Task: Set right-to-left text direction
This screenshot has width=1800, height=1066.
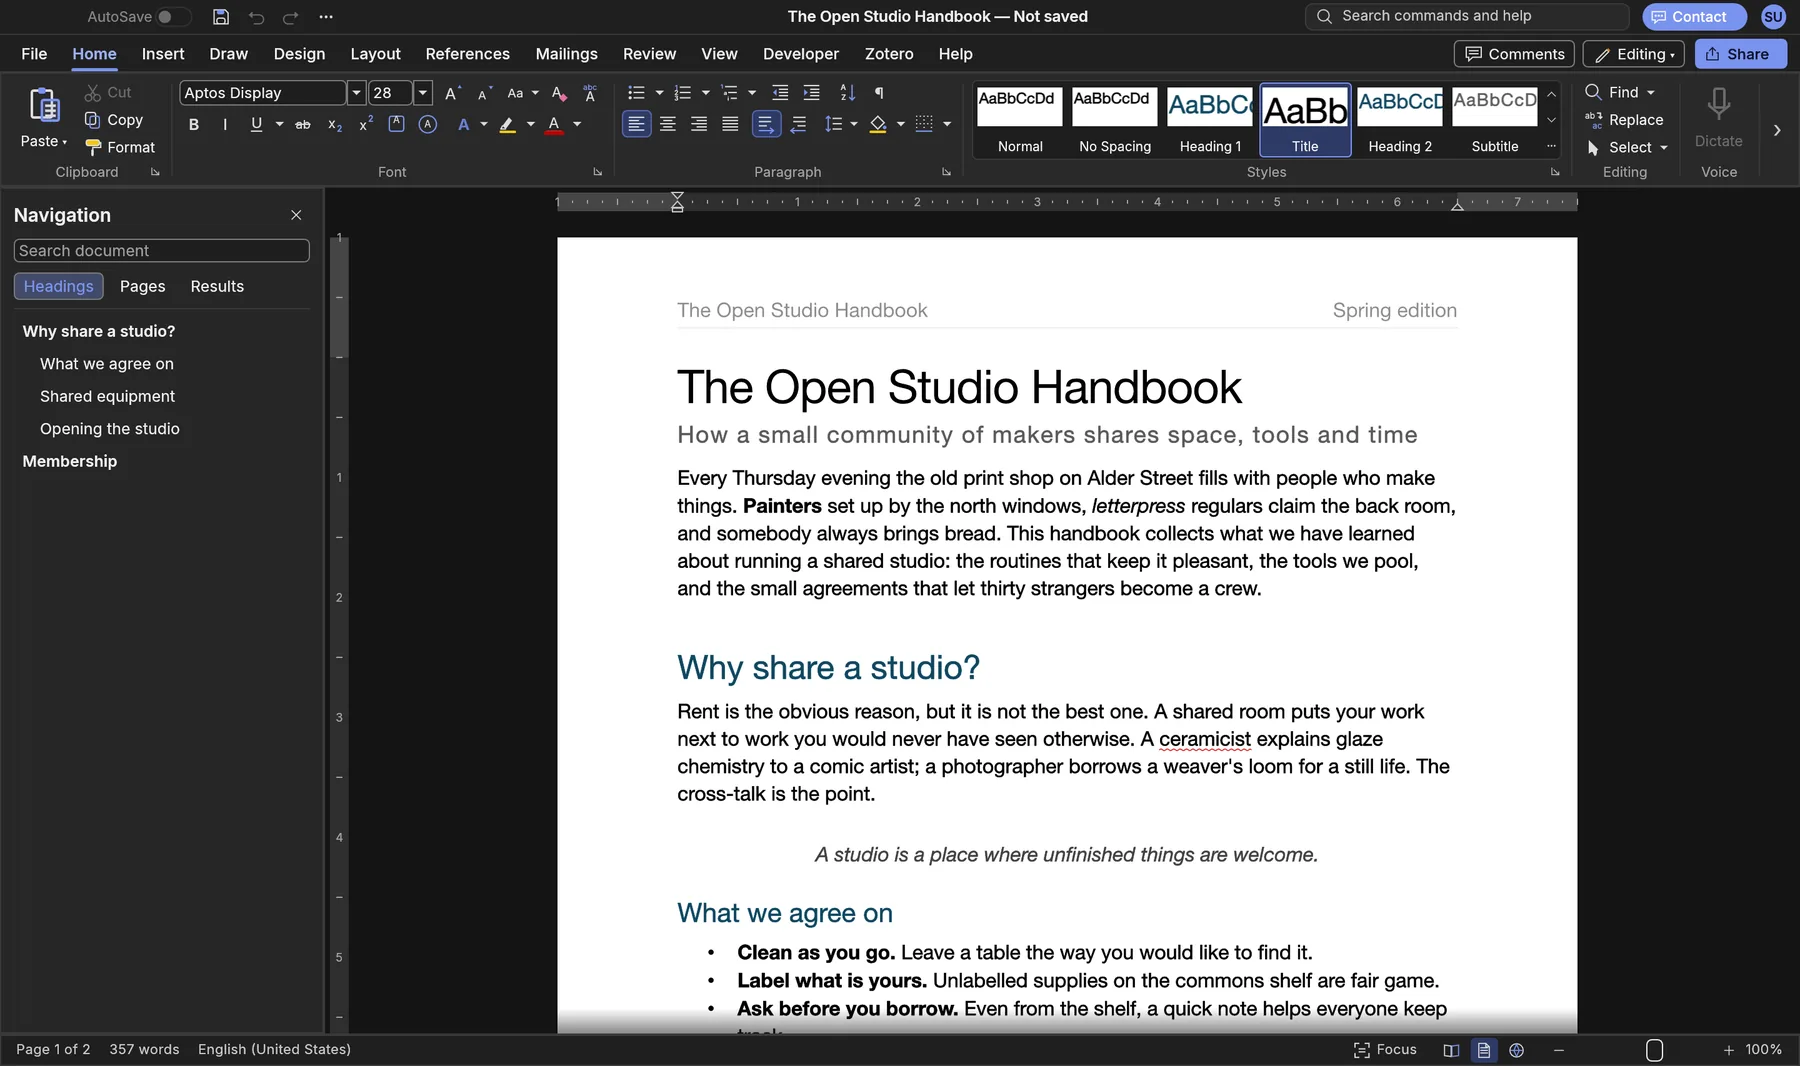Action: tap(798, 124)
